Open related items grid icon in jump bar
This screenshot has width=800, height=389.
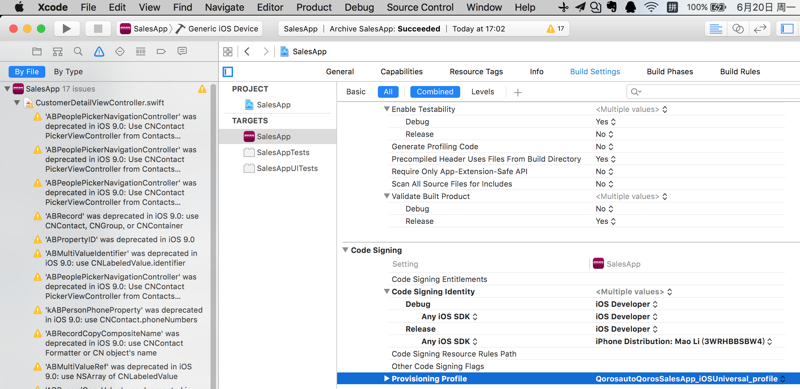point(228,52)
